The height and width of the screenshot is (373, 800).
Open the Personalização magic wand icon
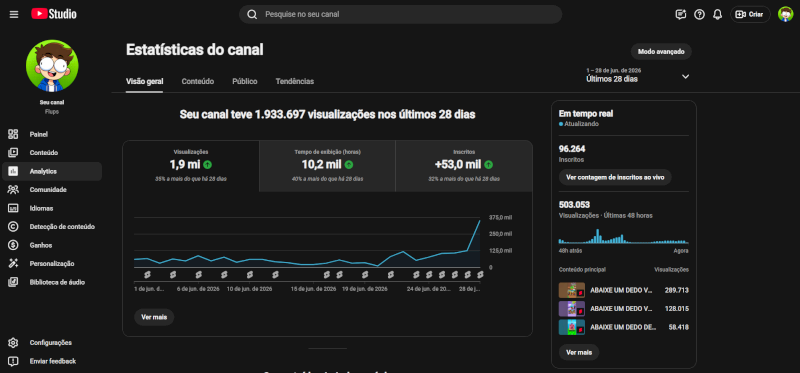13,264
